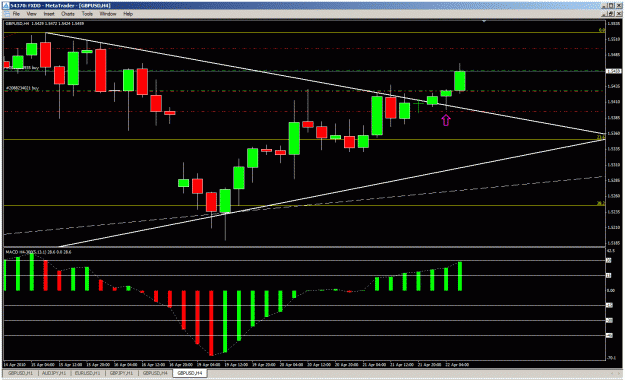
Task: Switch to the AUDJPY,H1 chart tab
Action: 54,373
